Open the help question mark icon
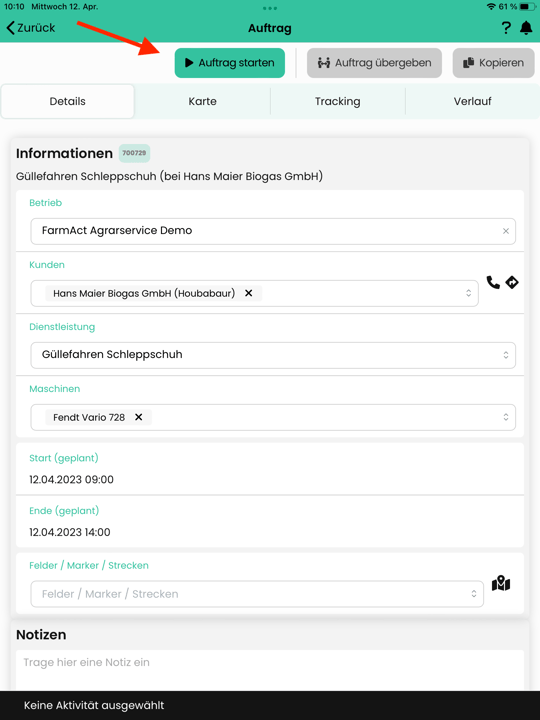The width and height of the screenshot is (540, 720). click(506, 28)
